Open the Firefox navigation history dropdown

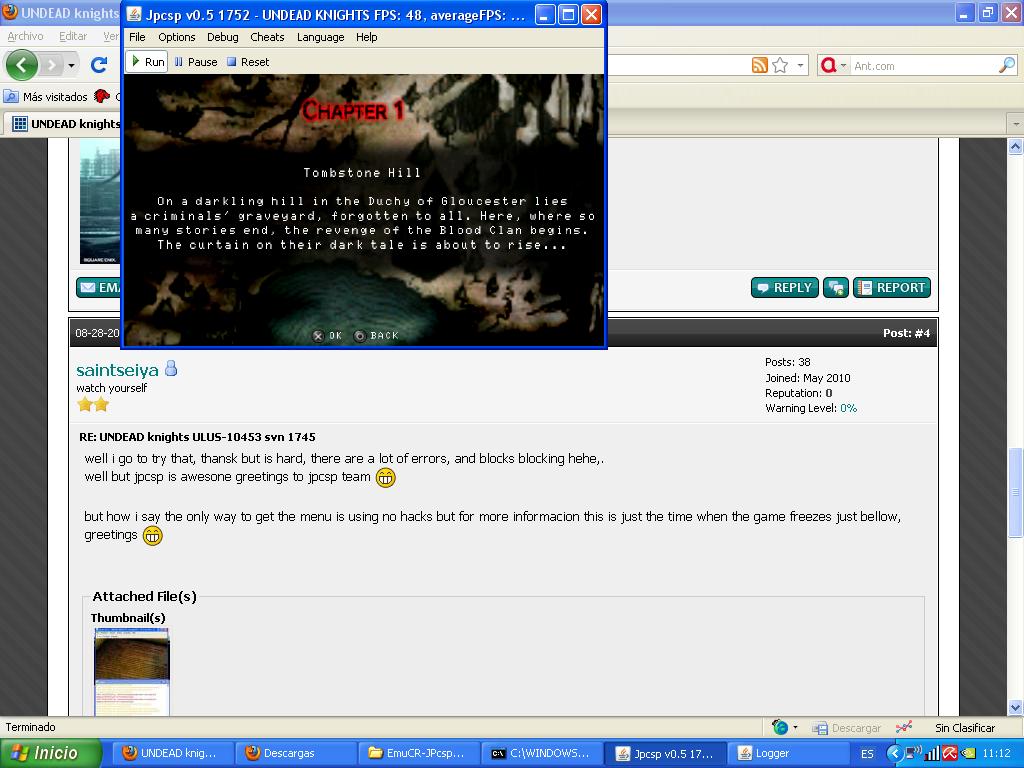click(x=71, y=66)
